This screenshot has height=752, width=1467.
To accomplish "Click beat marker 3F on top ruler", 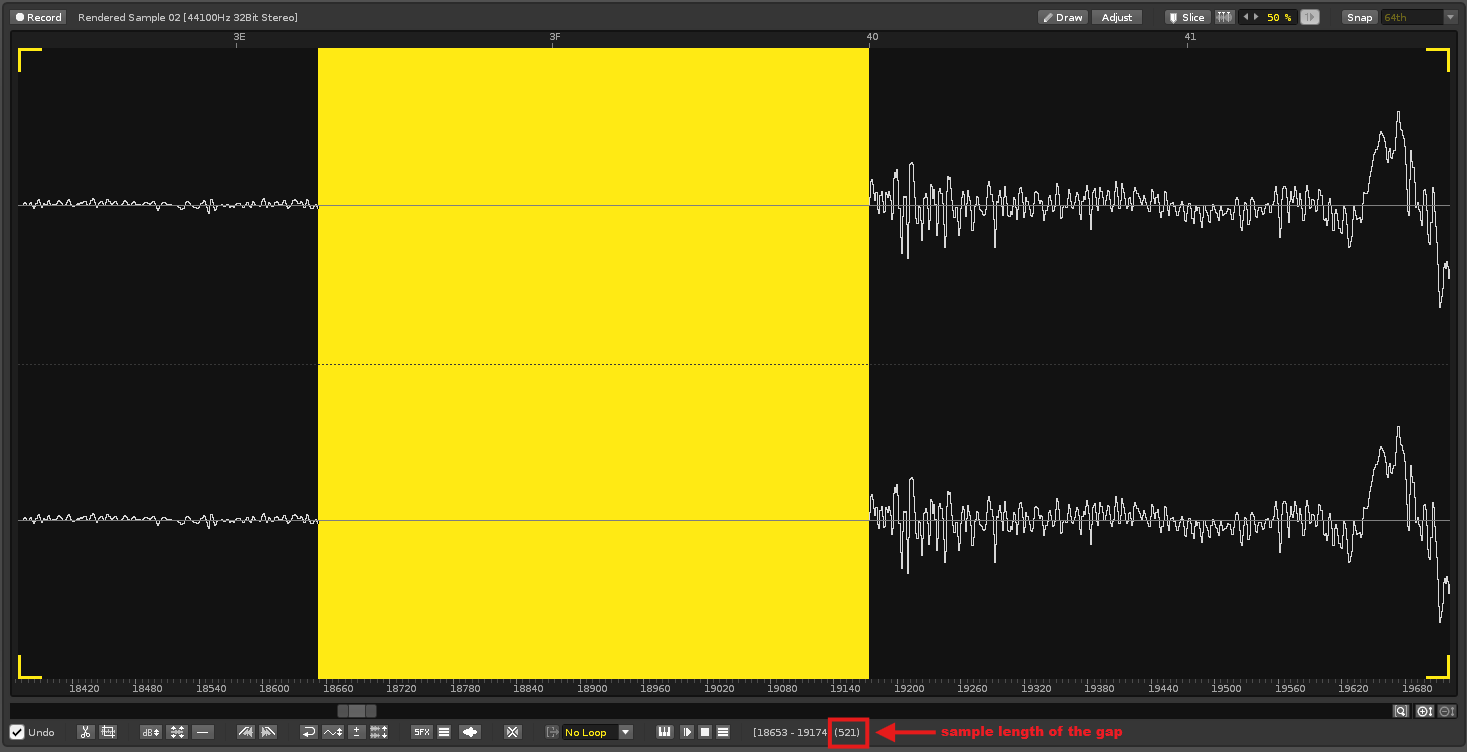I will point(555,37).
